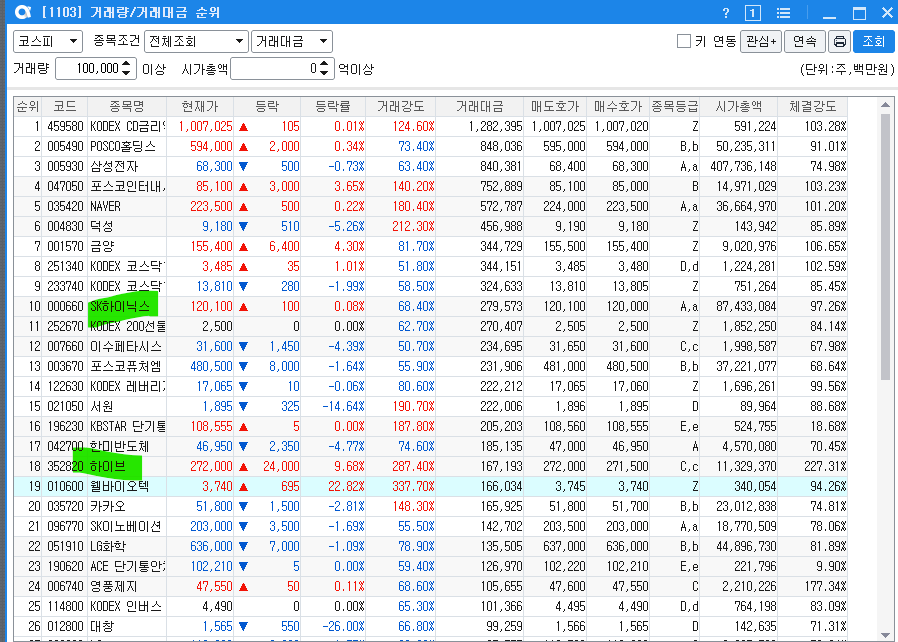This screenshot has height=642, width=898.
Task: Click current price 1,007,025
Action: coord(205,127)
